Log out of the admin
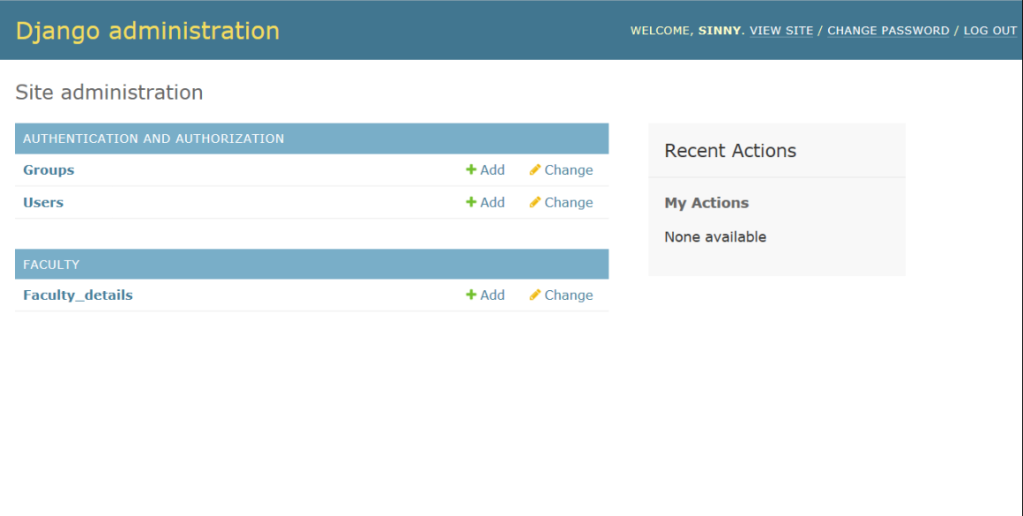1023x516 pixels. point(990,31)
